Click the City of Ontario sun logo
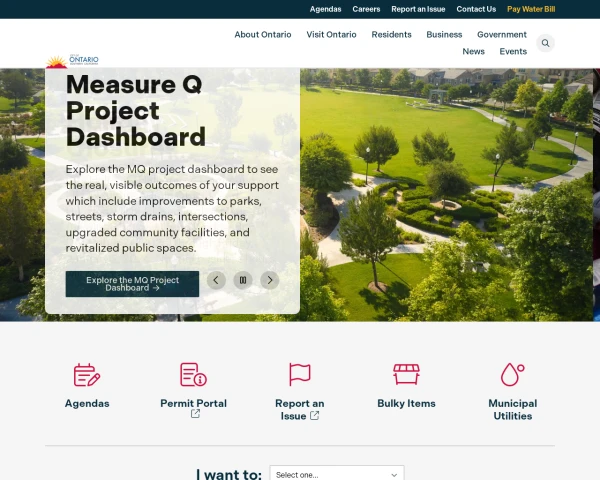Viewport: 600px width, 480px height. coord(72,61)
